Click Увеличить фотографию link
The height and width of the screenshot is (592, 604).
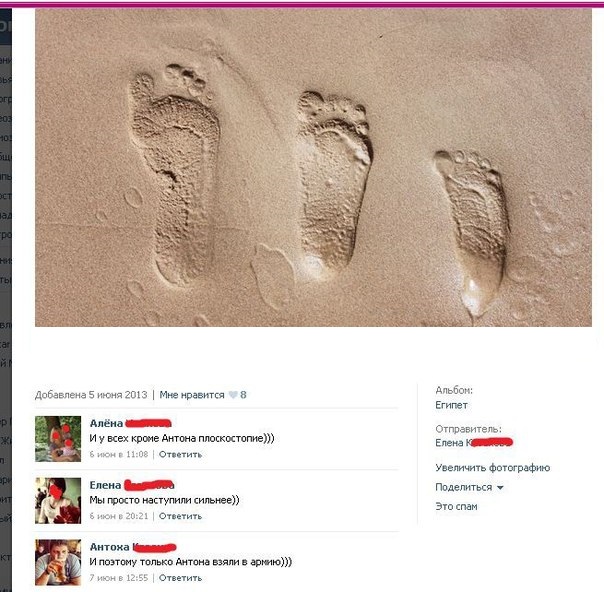pyautogui.click(x=493, y=468)
